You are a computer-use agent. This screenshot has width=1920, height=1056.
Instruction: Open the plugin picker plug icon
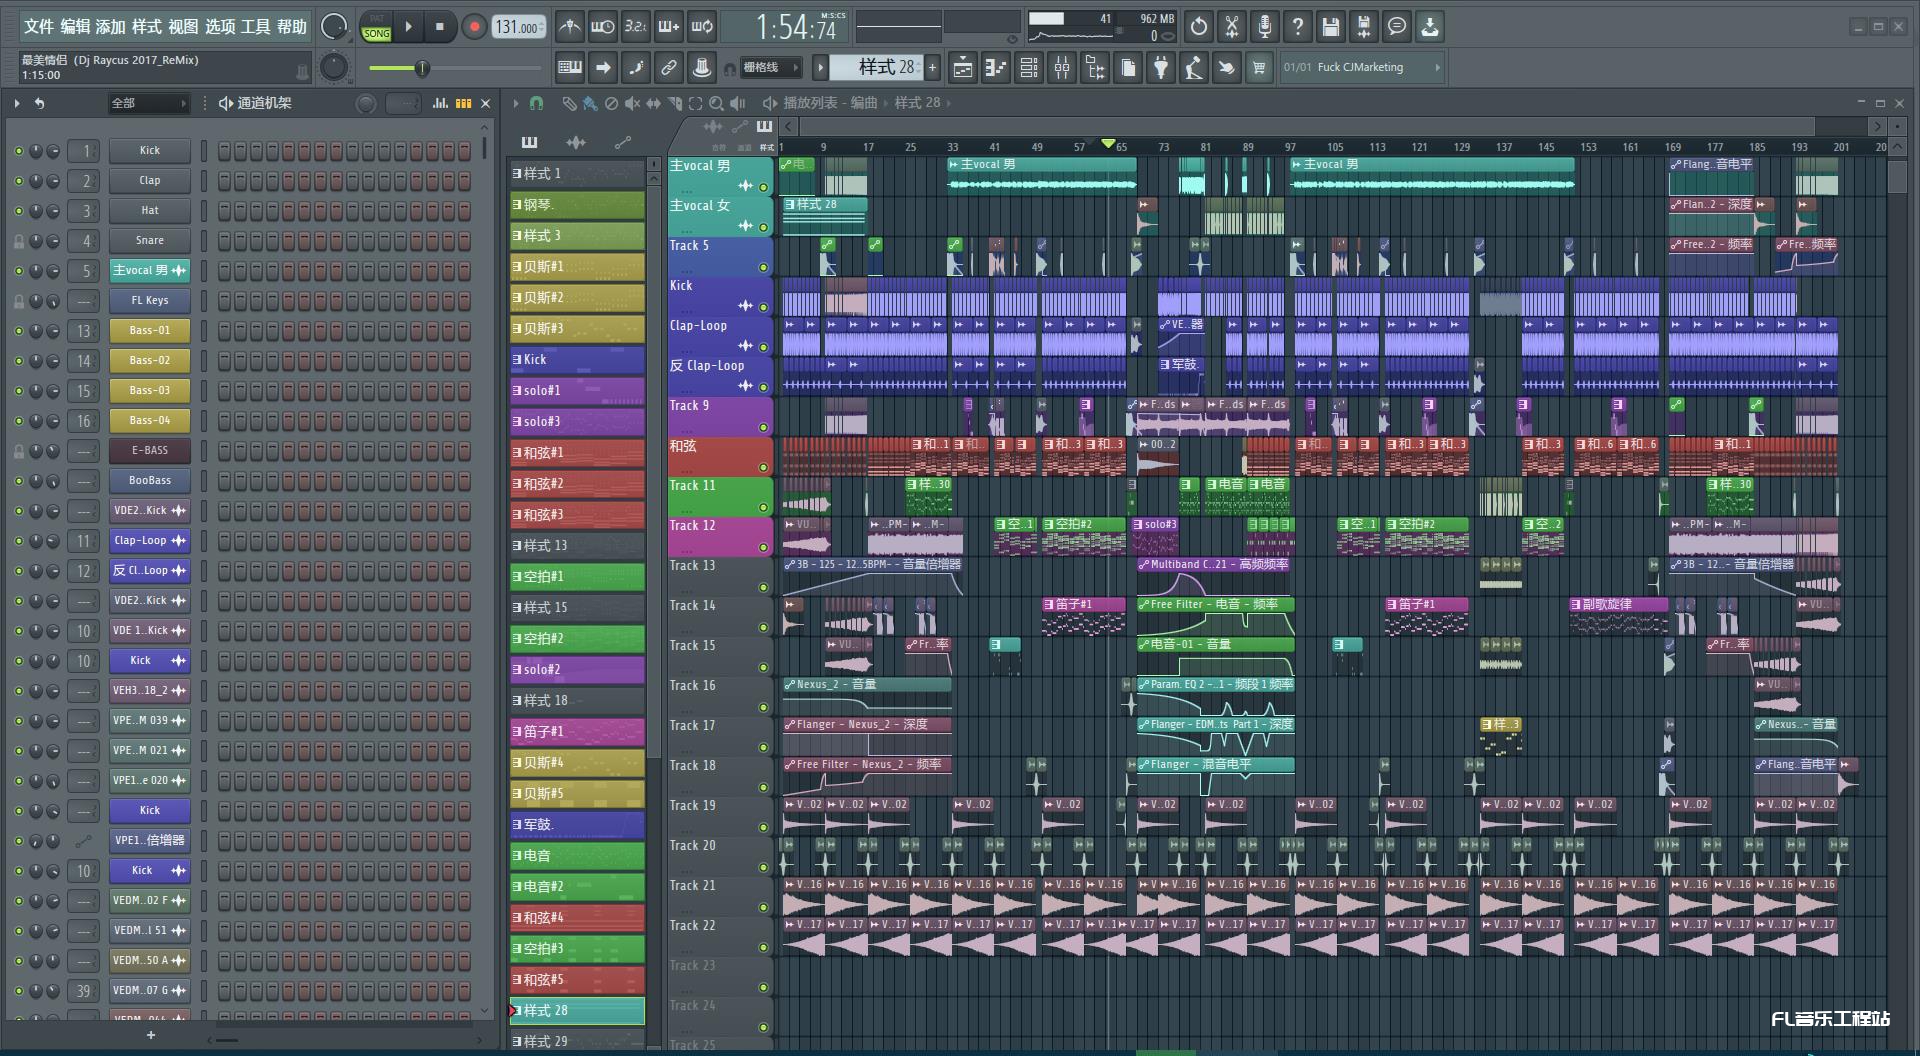1161,67
